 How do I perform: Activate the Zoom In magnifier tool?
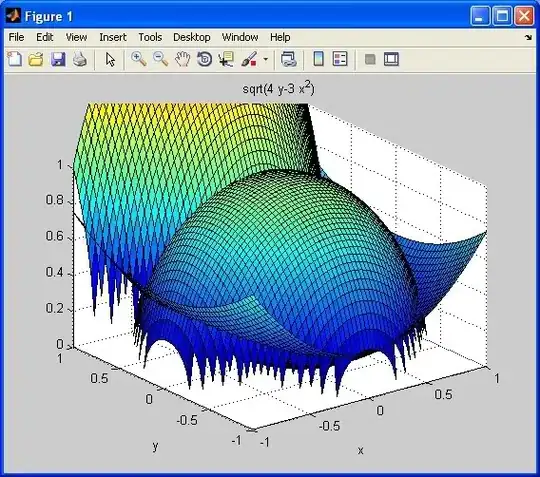138,59
